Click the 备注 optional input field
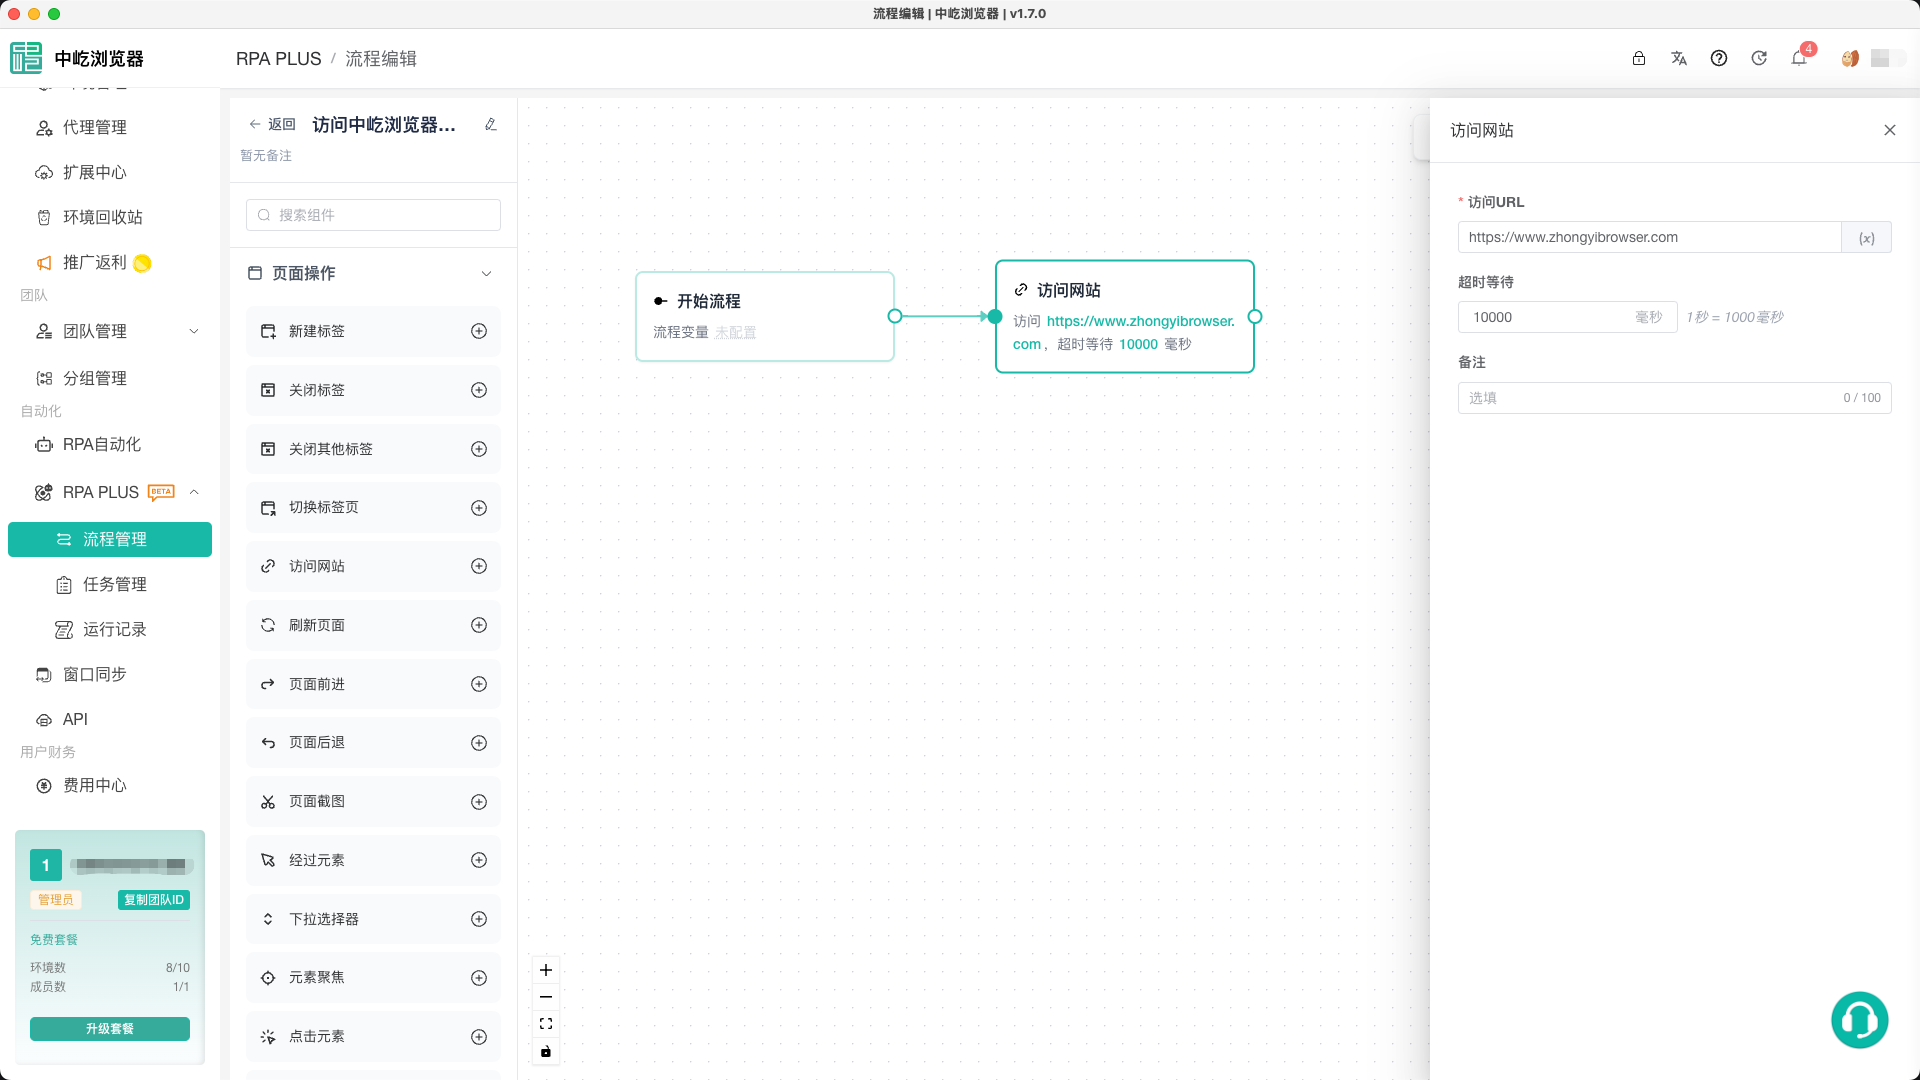The width and height of the screenshot is (1920, 1080). click(1675, 398)
